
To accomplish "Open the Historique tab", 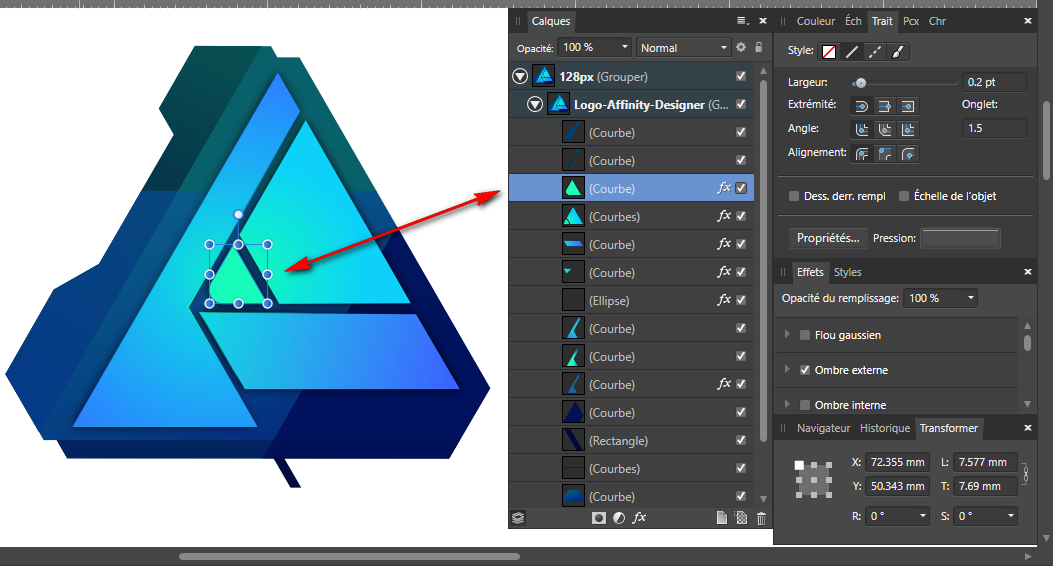I will (884, 428).
